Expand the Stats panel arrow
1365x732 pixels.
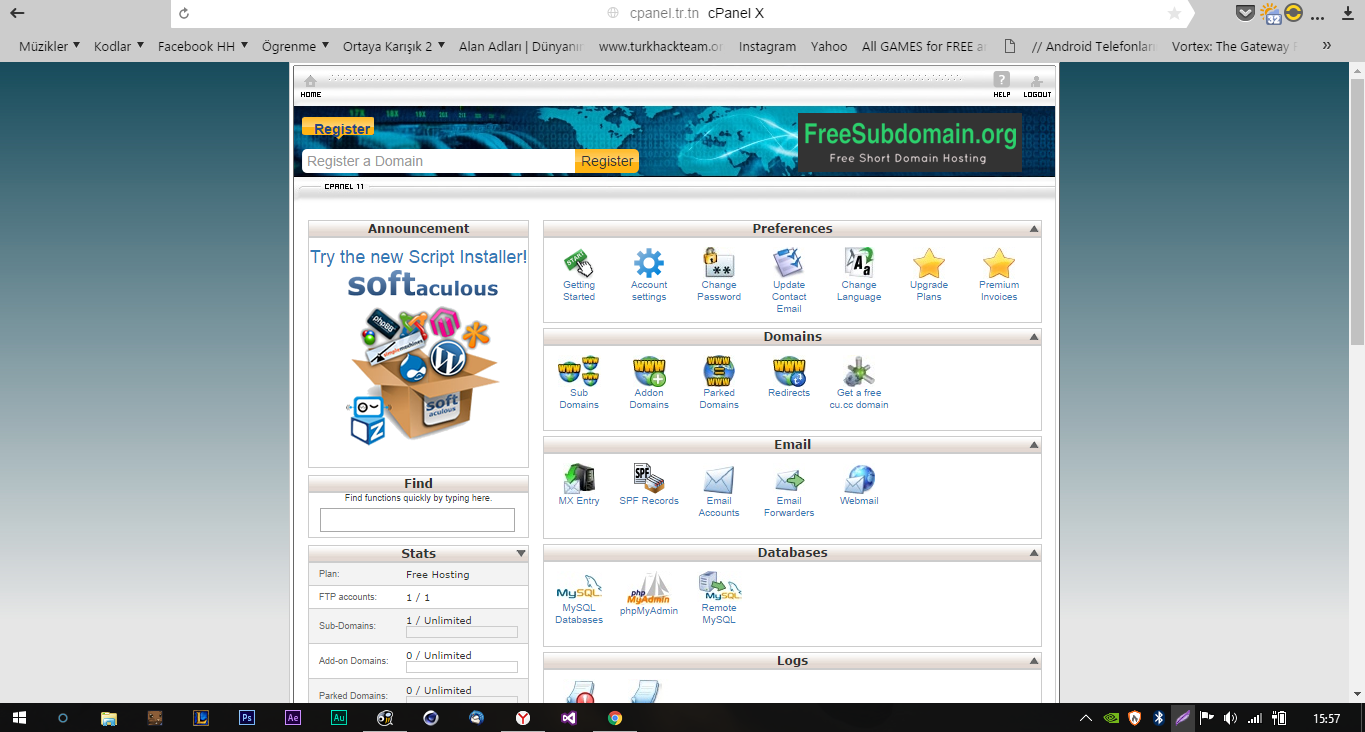click(520, 553)
